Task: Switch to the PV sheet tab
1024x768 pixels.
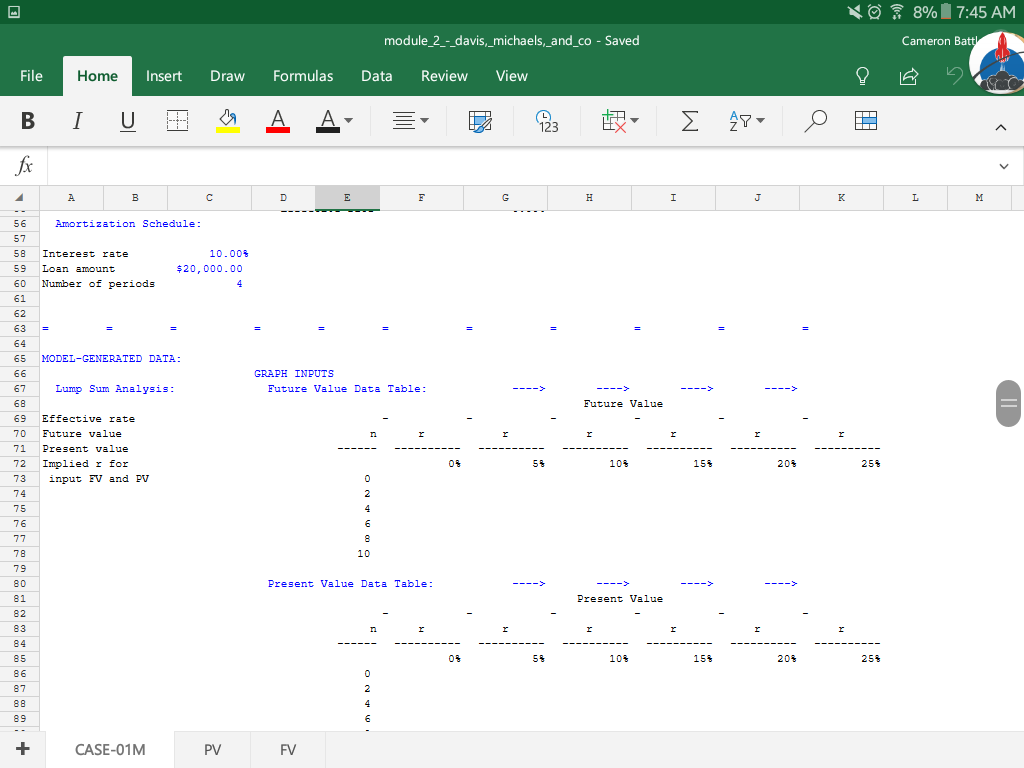Action: (212, 750)
